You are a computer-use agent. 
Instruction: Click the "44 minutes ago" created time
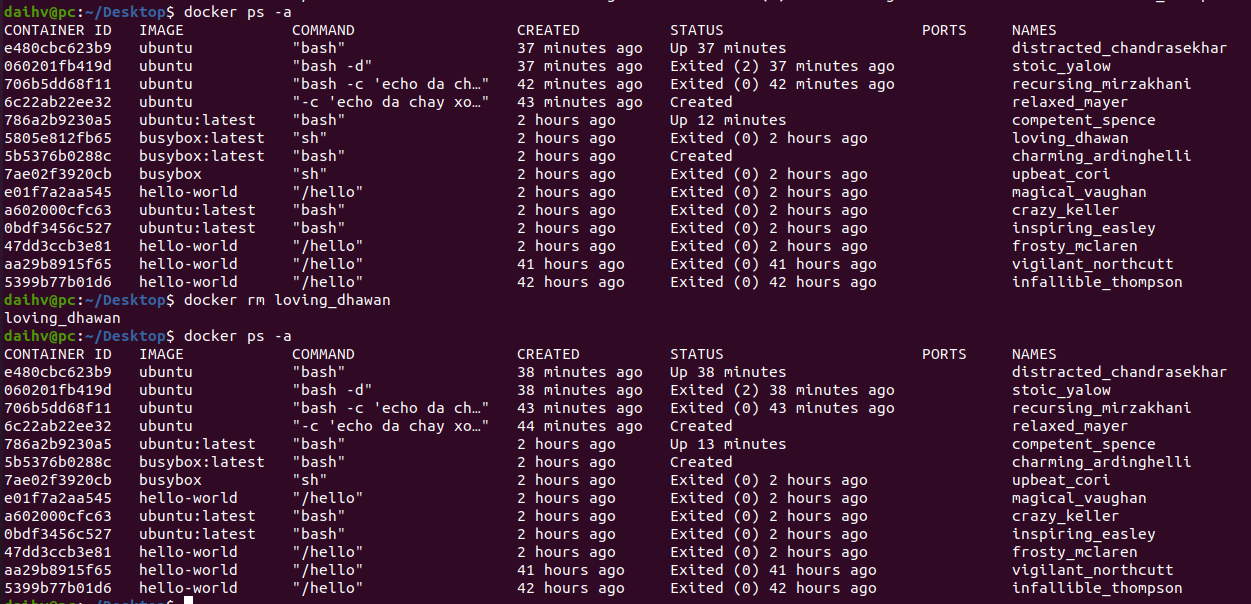tap(580, 426)
